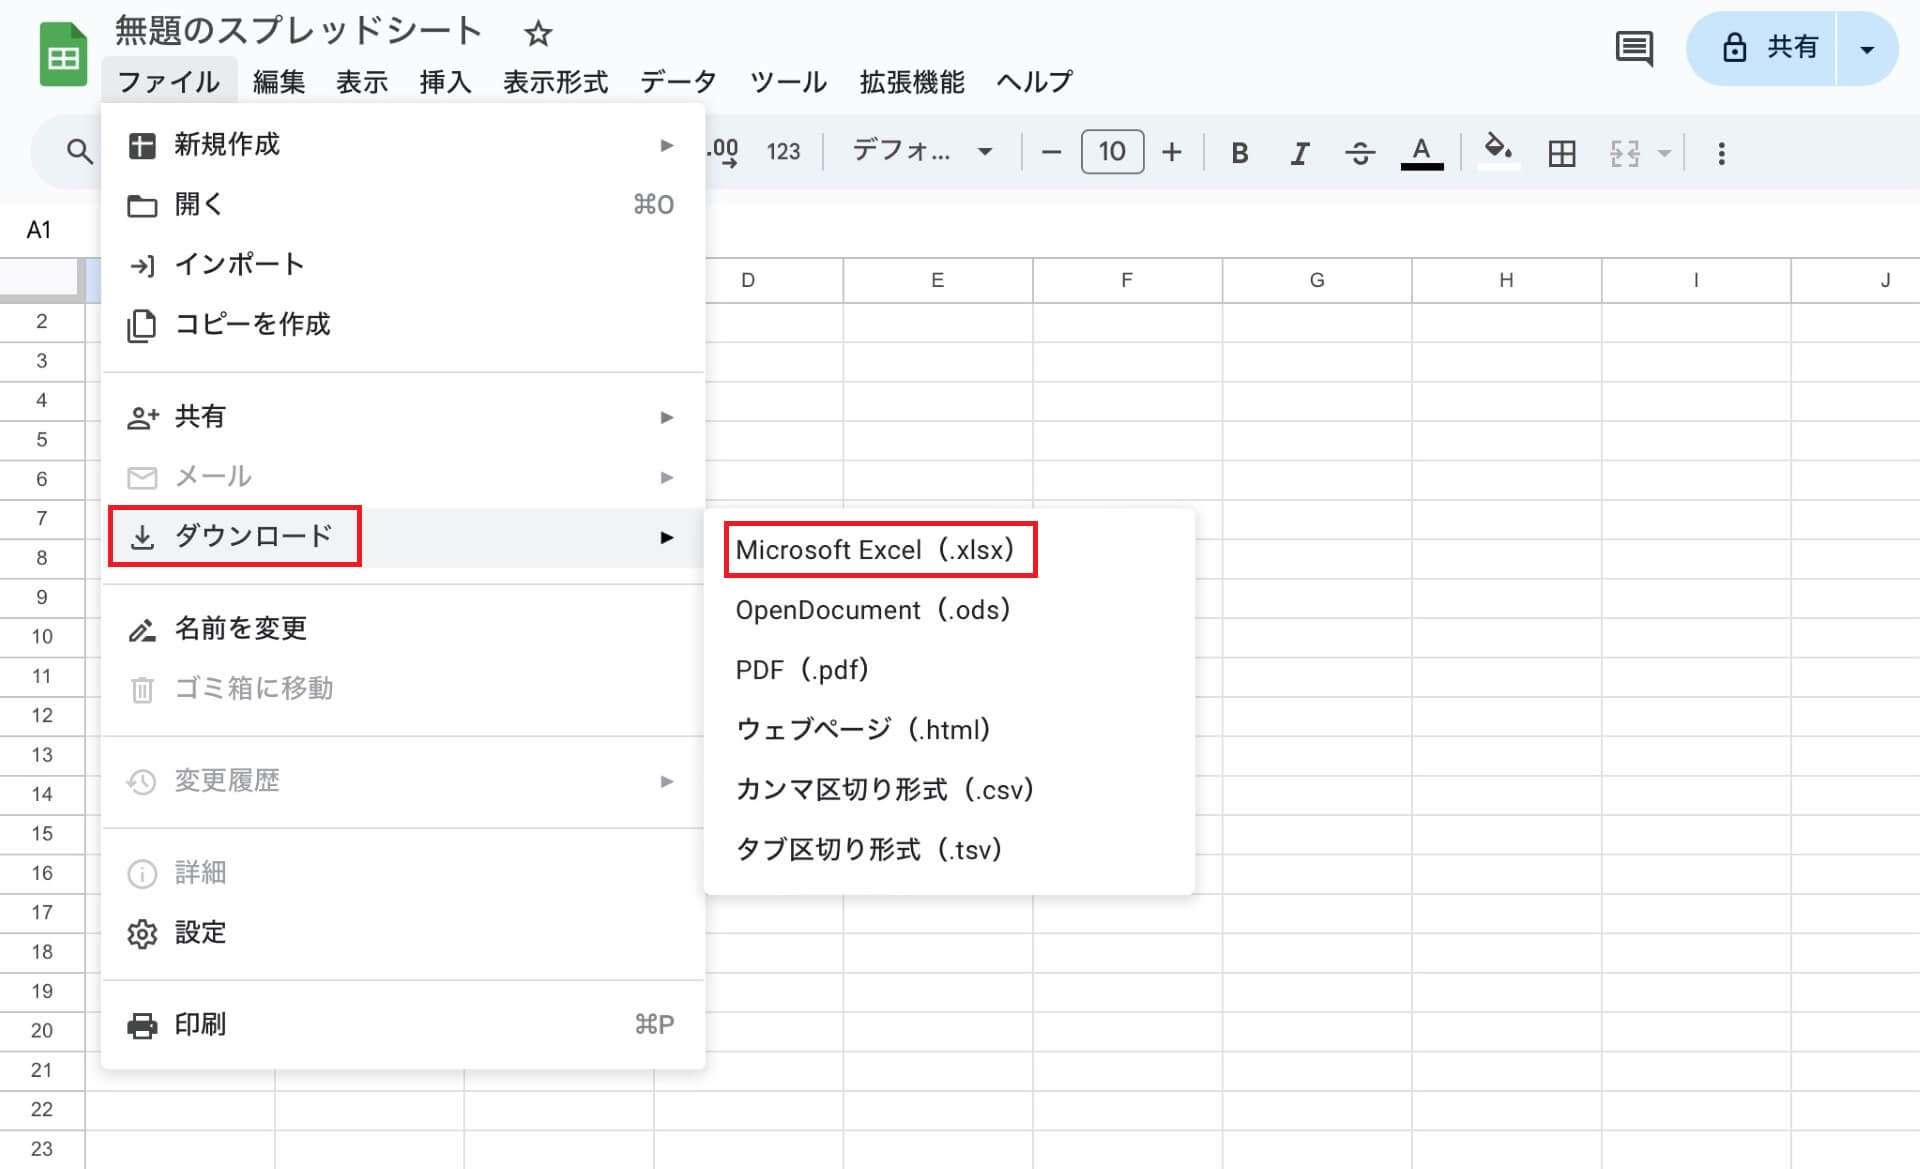The width and height of the screenshot is (1920, 1169).
Task: Expand the 新規作成 submenu arrow
Action: click(x=667, y=145)
